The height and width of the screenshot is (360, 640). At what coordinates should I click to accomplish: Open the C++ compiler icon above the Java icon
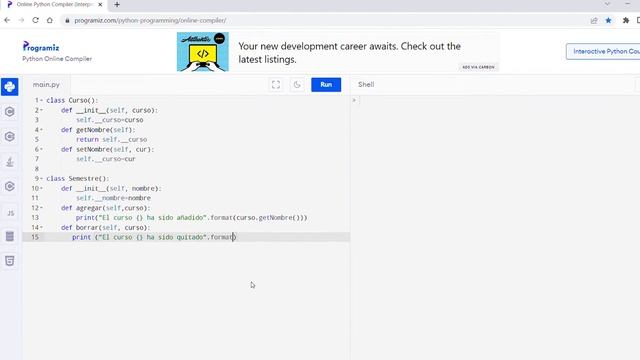[9, 137]
